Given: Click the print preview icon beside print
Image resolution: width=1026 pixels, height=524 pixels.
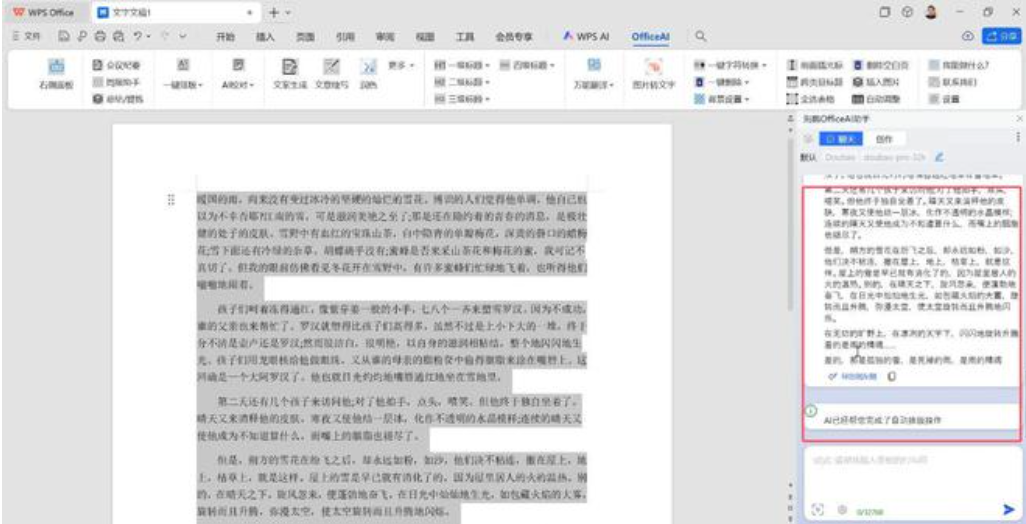Looking at the screenshot, I should (118, 37).
